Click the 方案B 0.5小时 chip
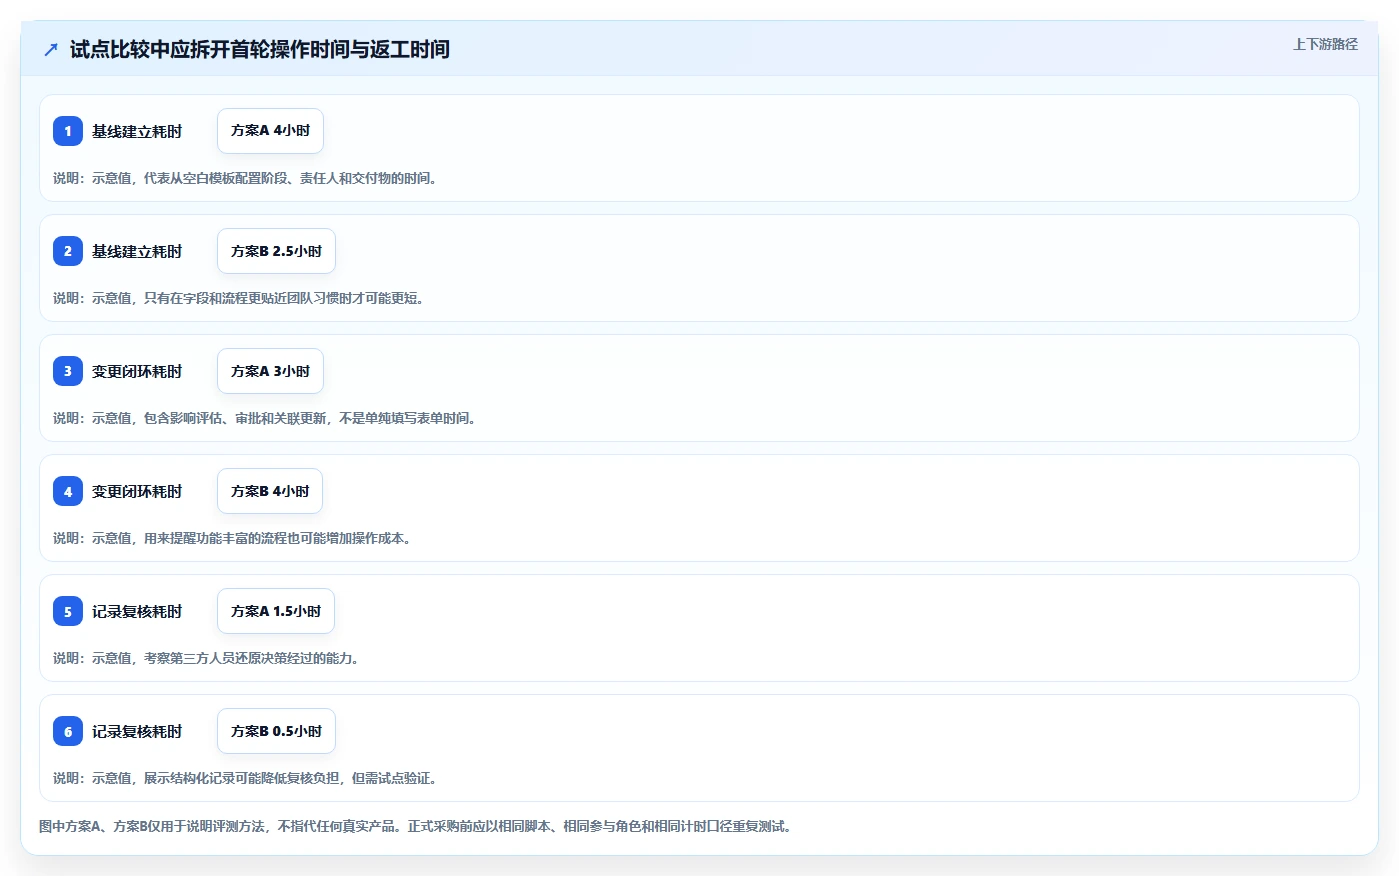Viewport: 1399px width, 876px height. 276,731
